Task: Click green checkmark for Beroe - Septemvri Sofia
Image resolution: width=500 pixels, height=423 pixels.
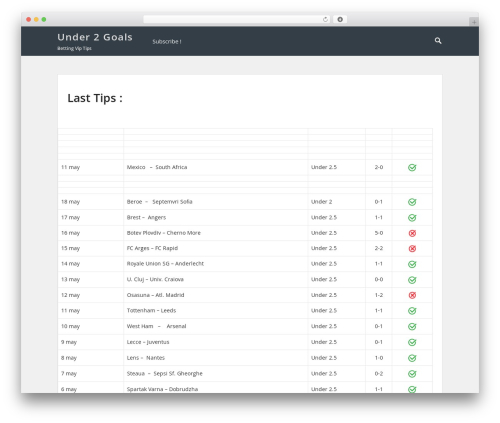Action: [412, 202]
